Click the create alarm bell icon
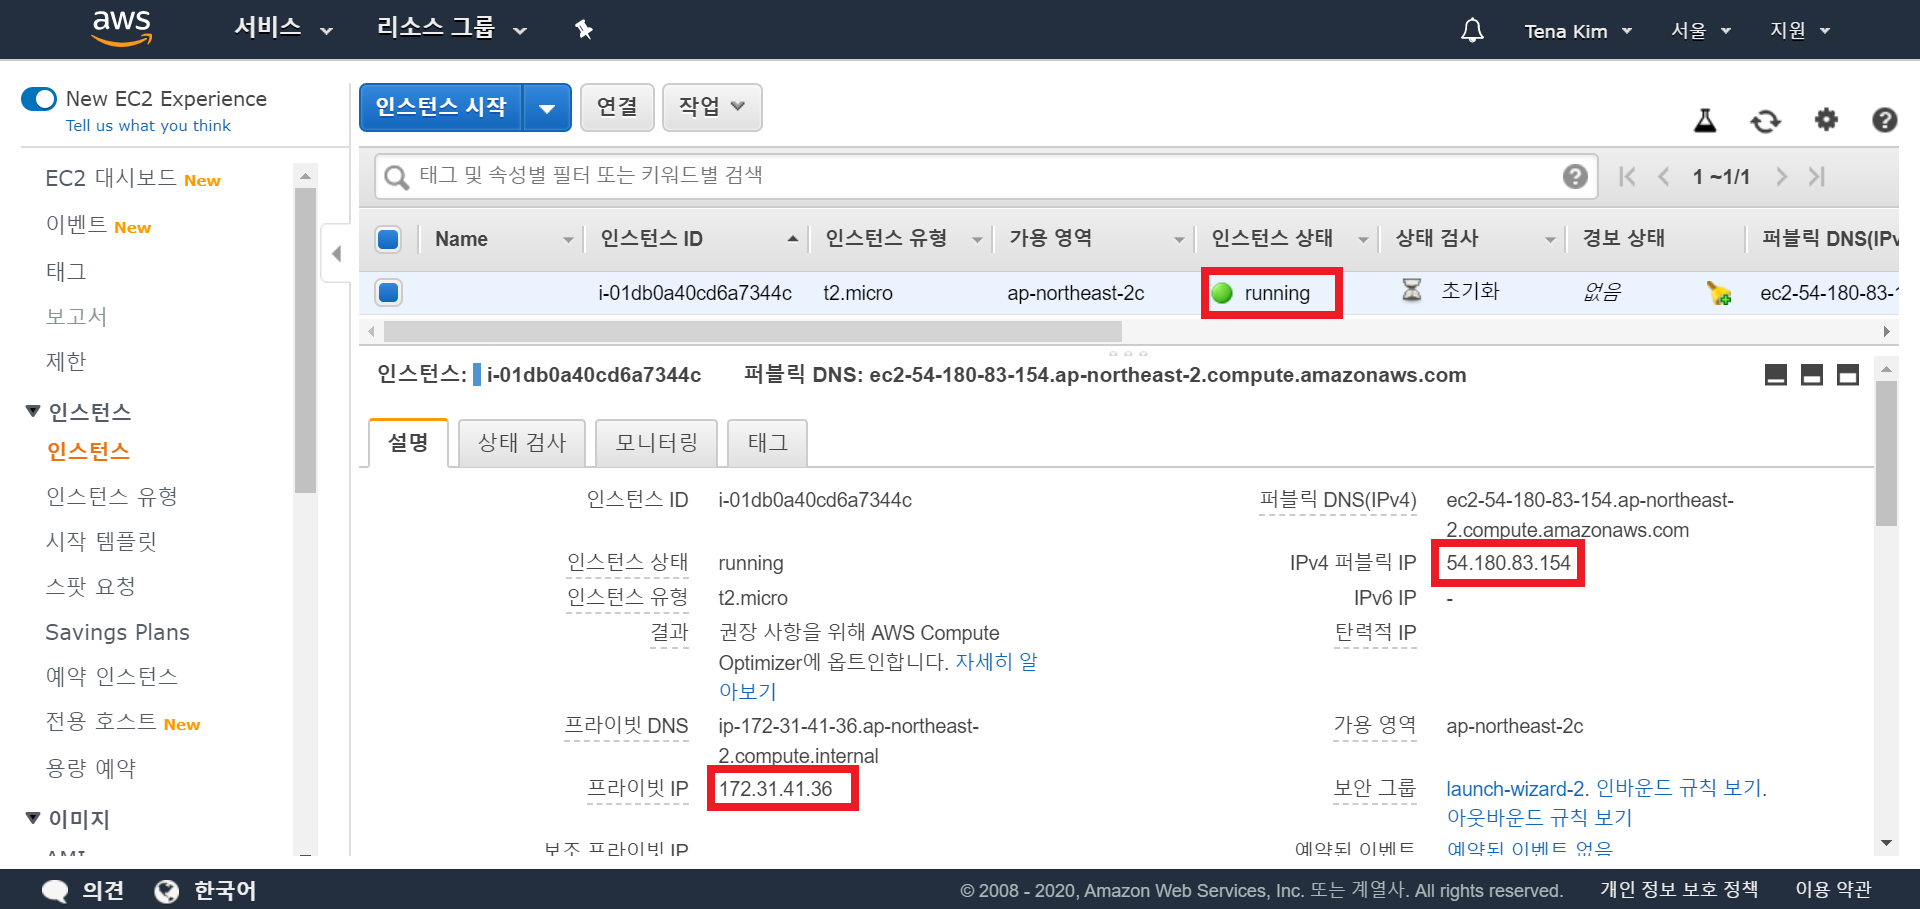Image resolution: width=1920 pixels, height=909 pixels. (1719, 293)
